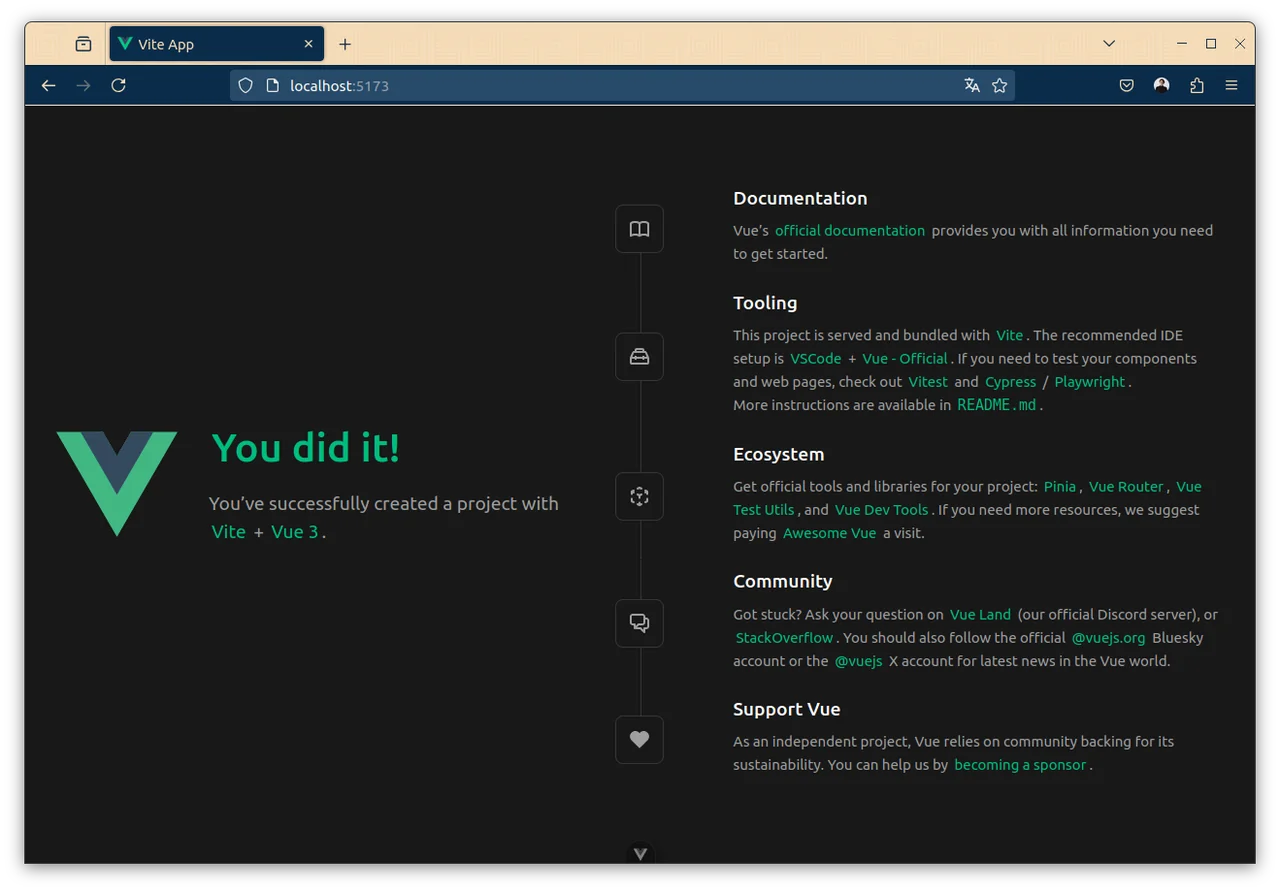Screen dimensions: 1280x891
Task: Click the README.md text
Action: pyautogui.click(x=997, y=405)
